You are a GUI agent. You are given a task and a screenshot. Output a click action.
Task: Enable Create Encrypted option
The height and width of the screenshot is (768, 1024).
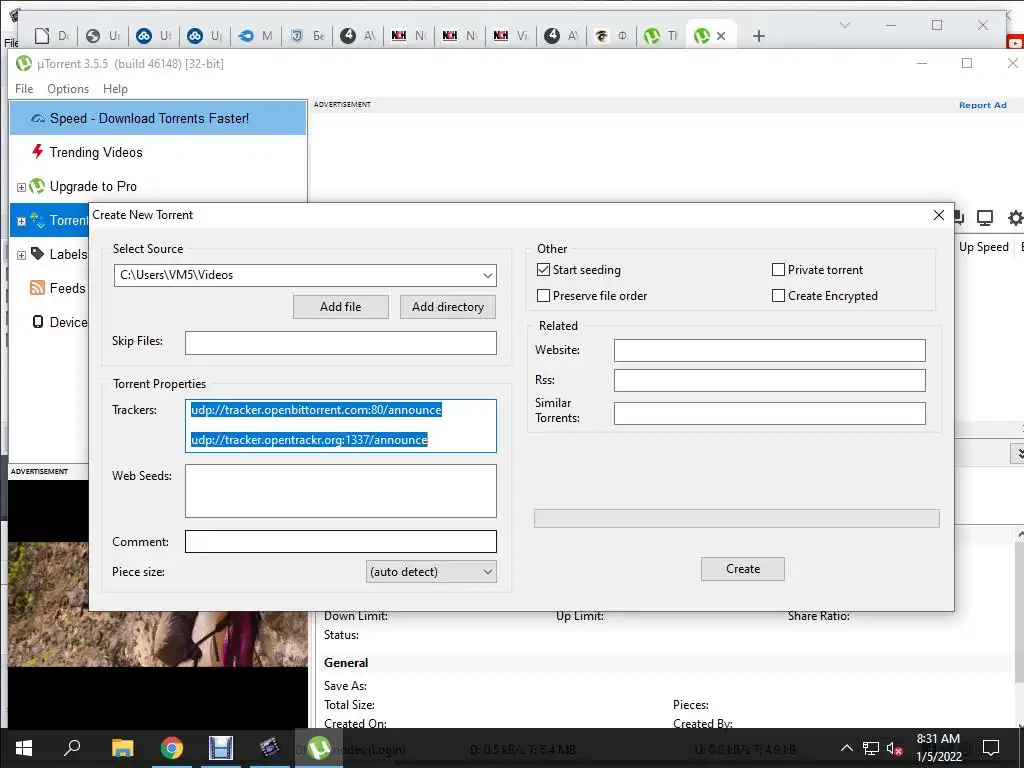778,296
